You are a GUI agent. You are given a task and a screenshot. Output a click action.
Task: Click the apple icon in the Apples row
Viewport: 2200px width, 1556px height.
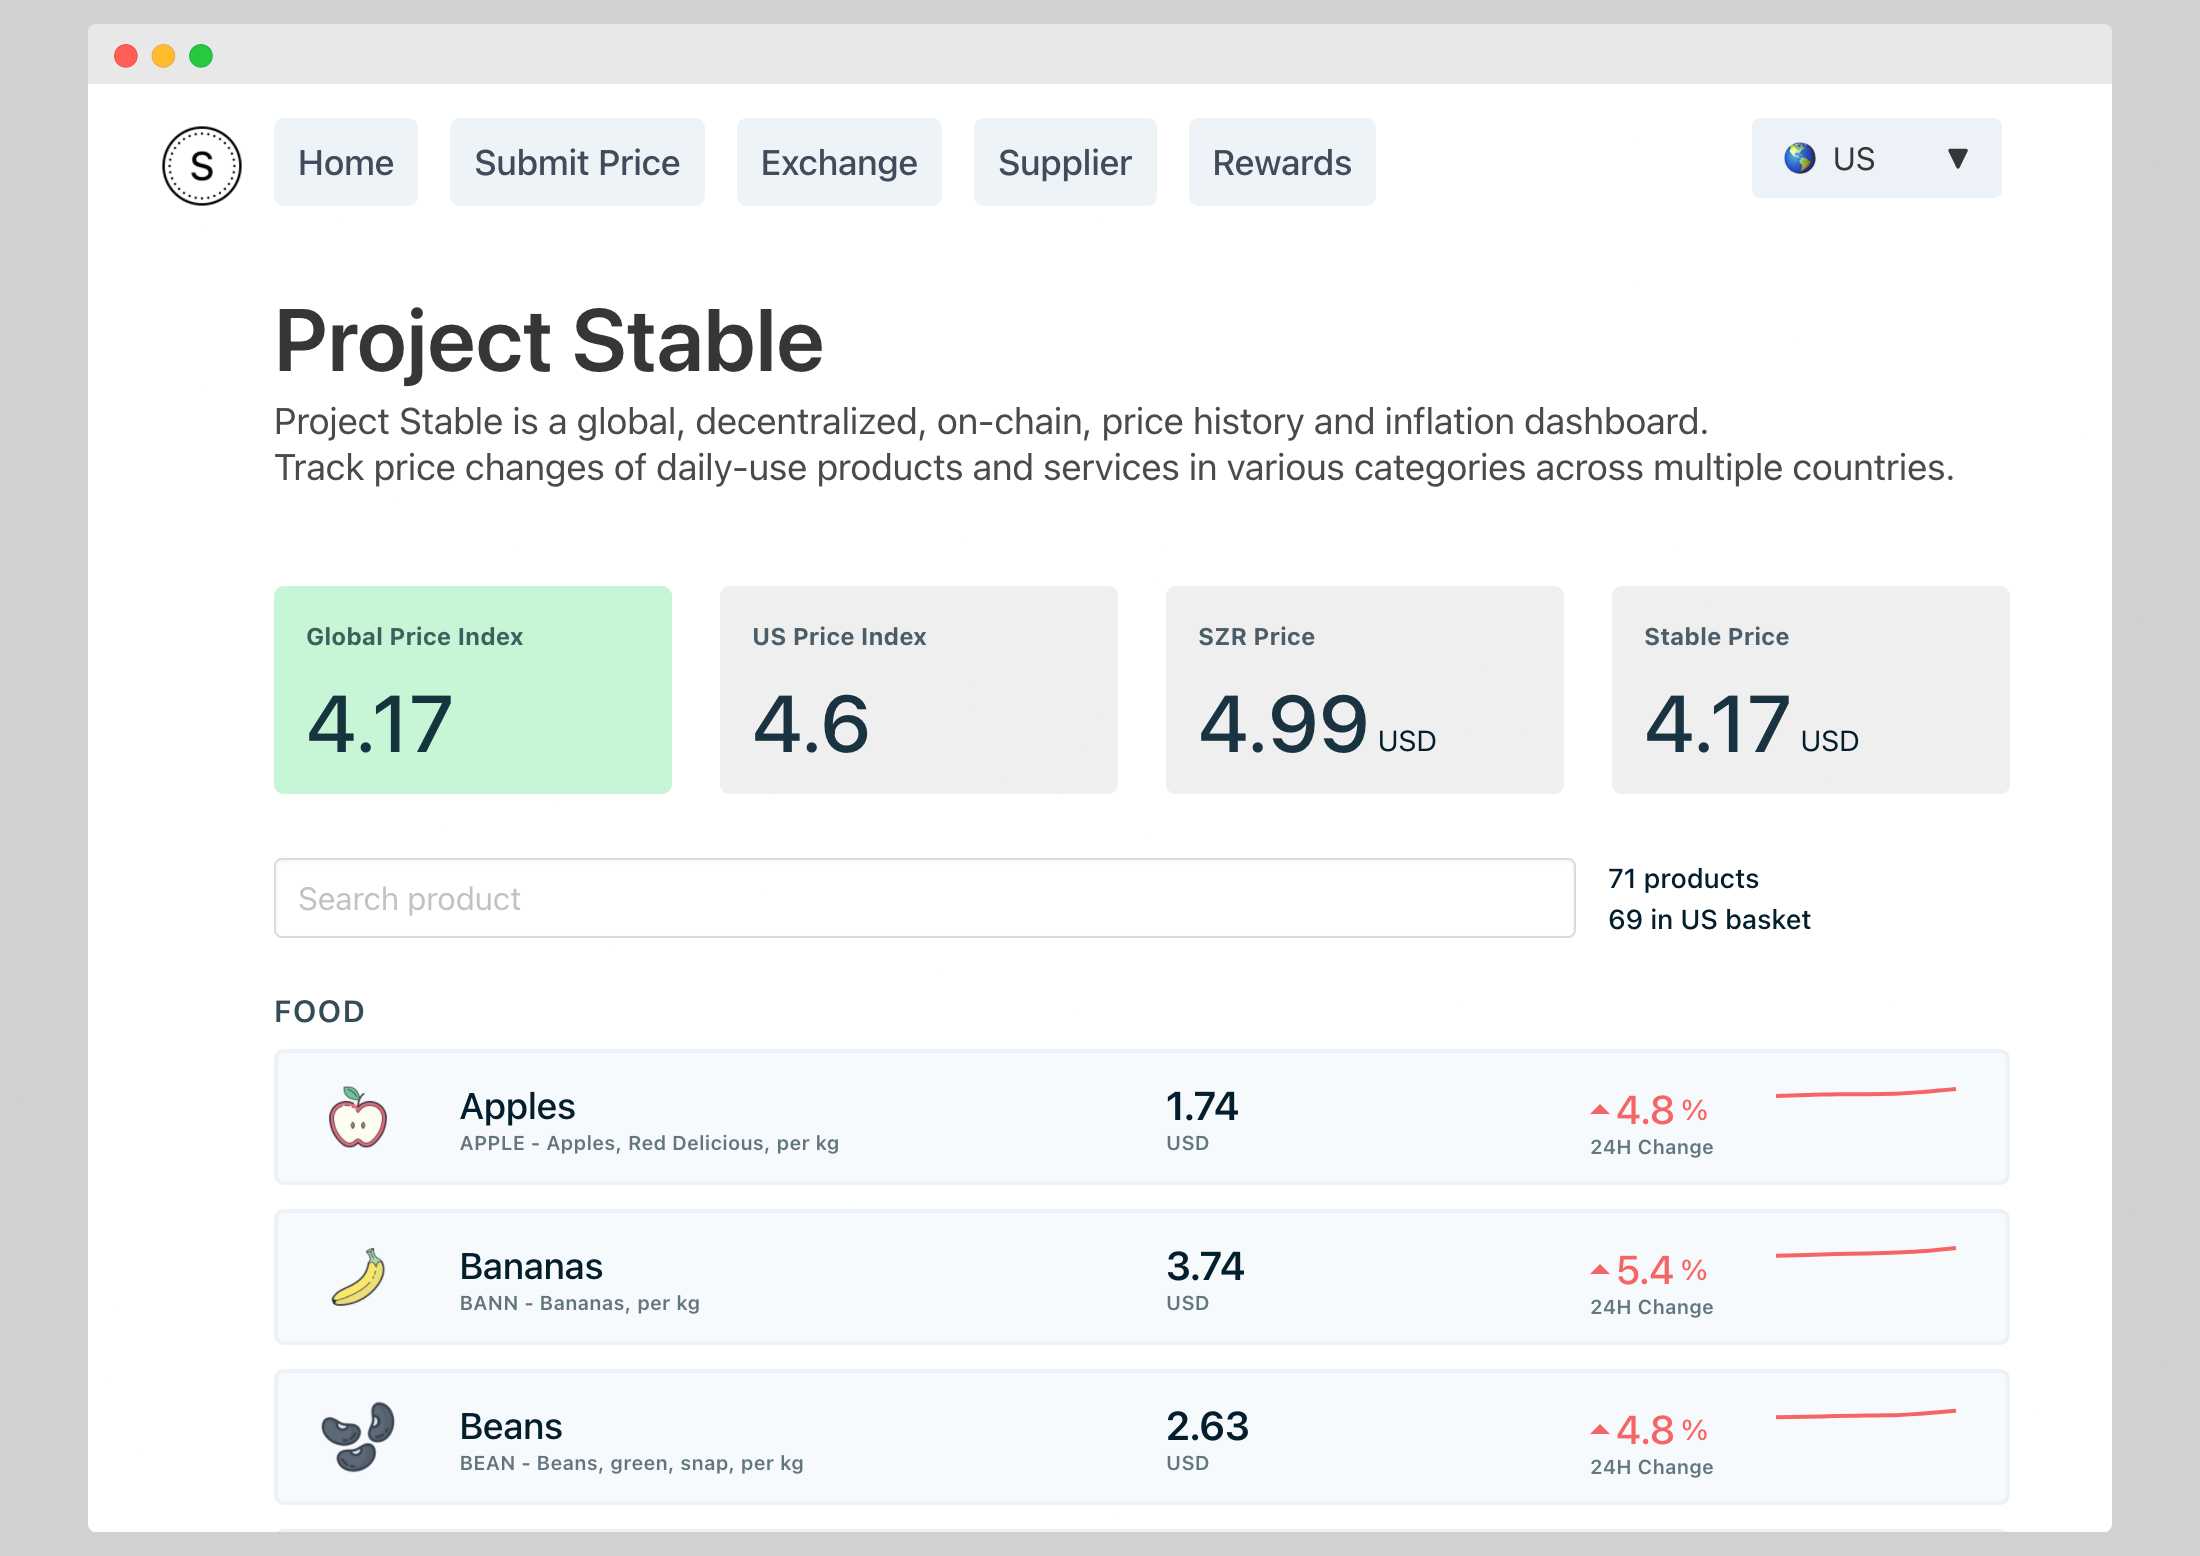tap(358, 1117)
